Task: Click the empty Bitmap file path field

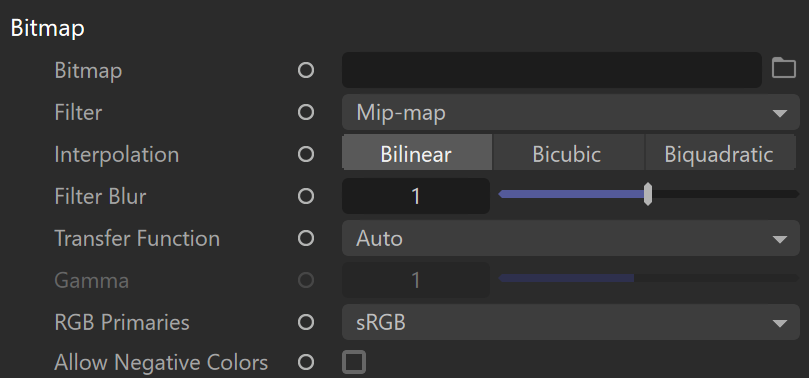Action: point(552,70)
